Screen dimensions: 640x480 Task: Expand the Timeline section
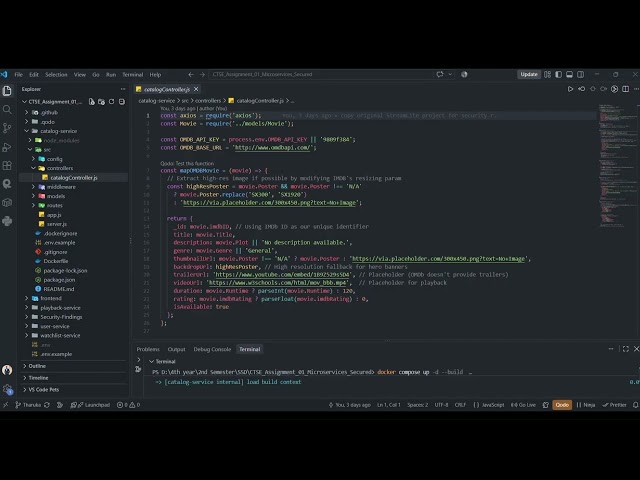click(x=38, y=378)
